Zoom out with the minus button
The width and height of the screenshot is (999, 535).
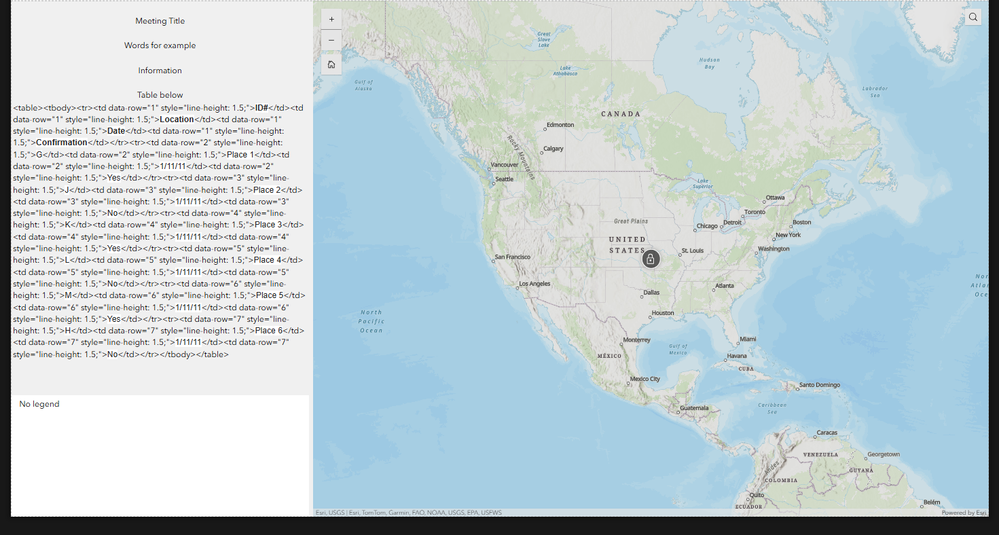point(331,41)
